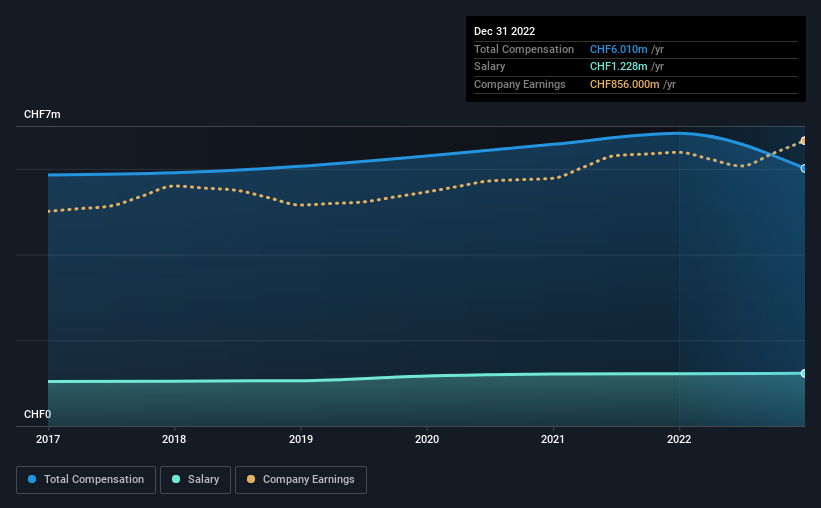
Task: Click the 2018 x-axis label
Action: pos(174,439)
